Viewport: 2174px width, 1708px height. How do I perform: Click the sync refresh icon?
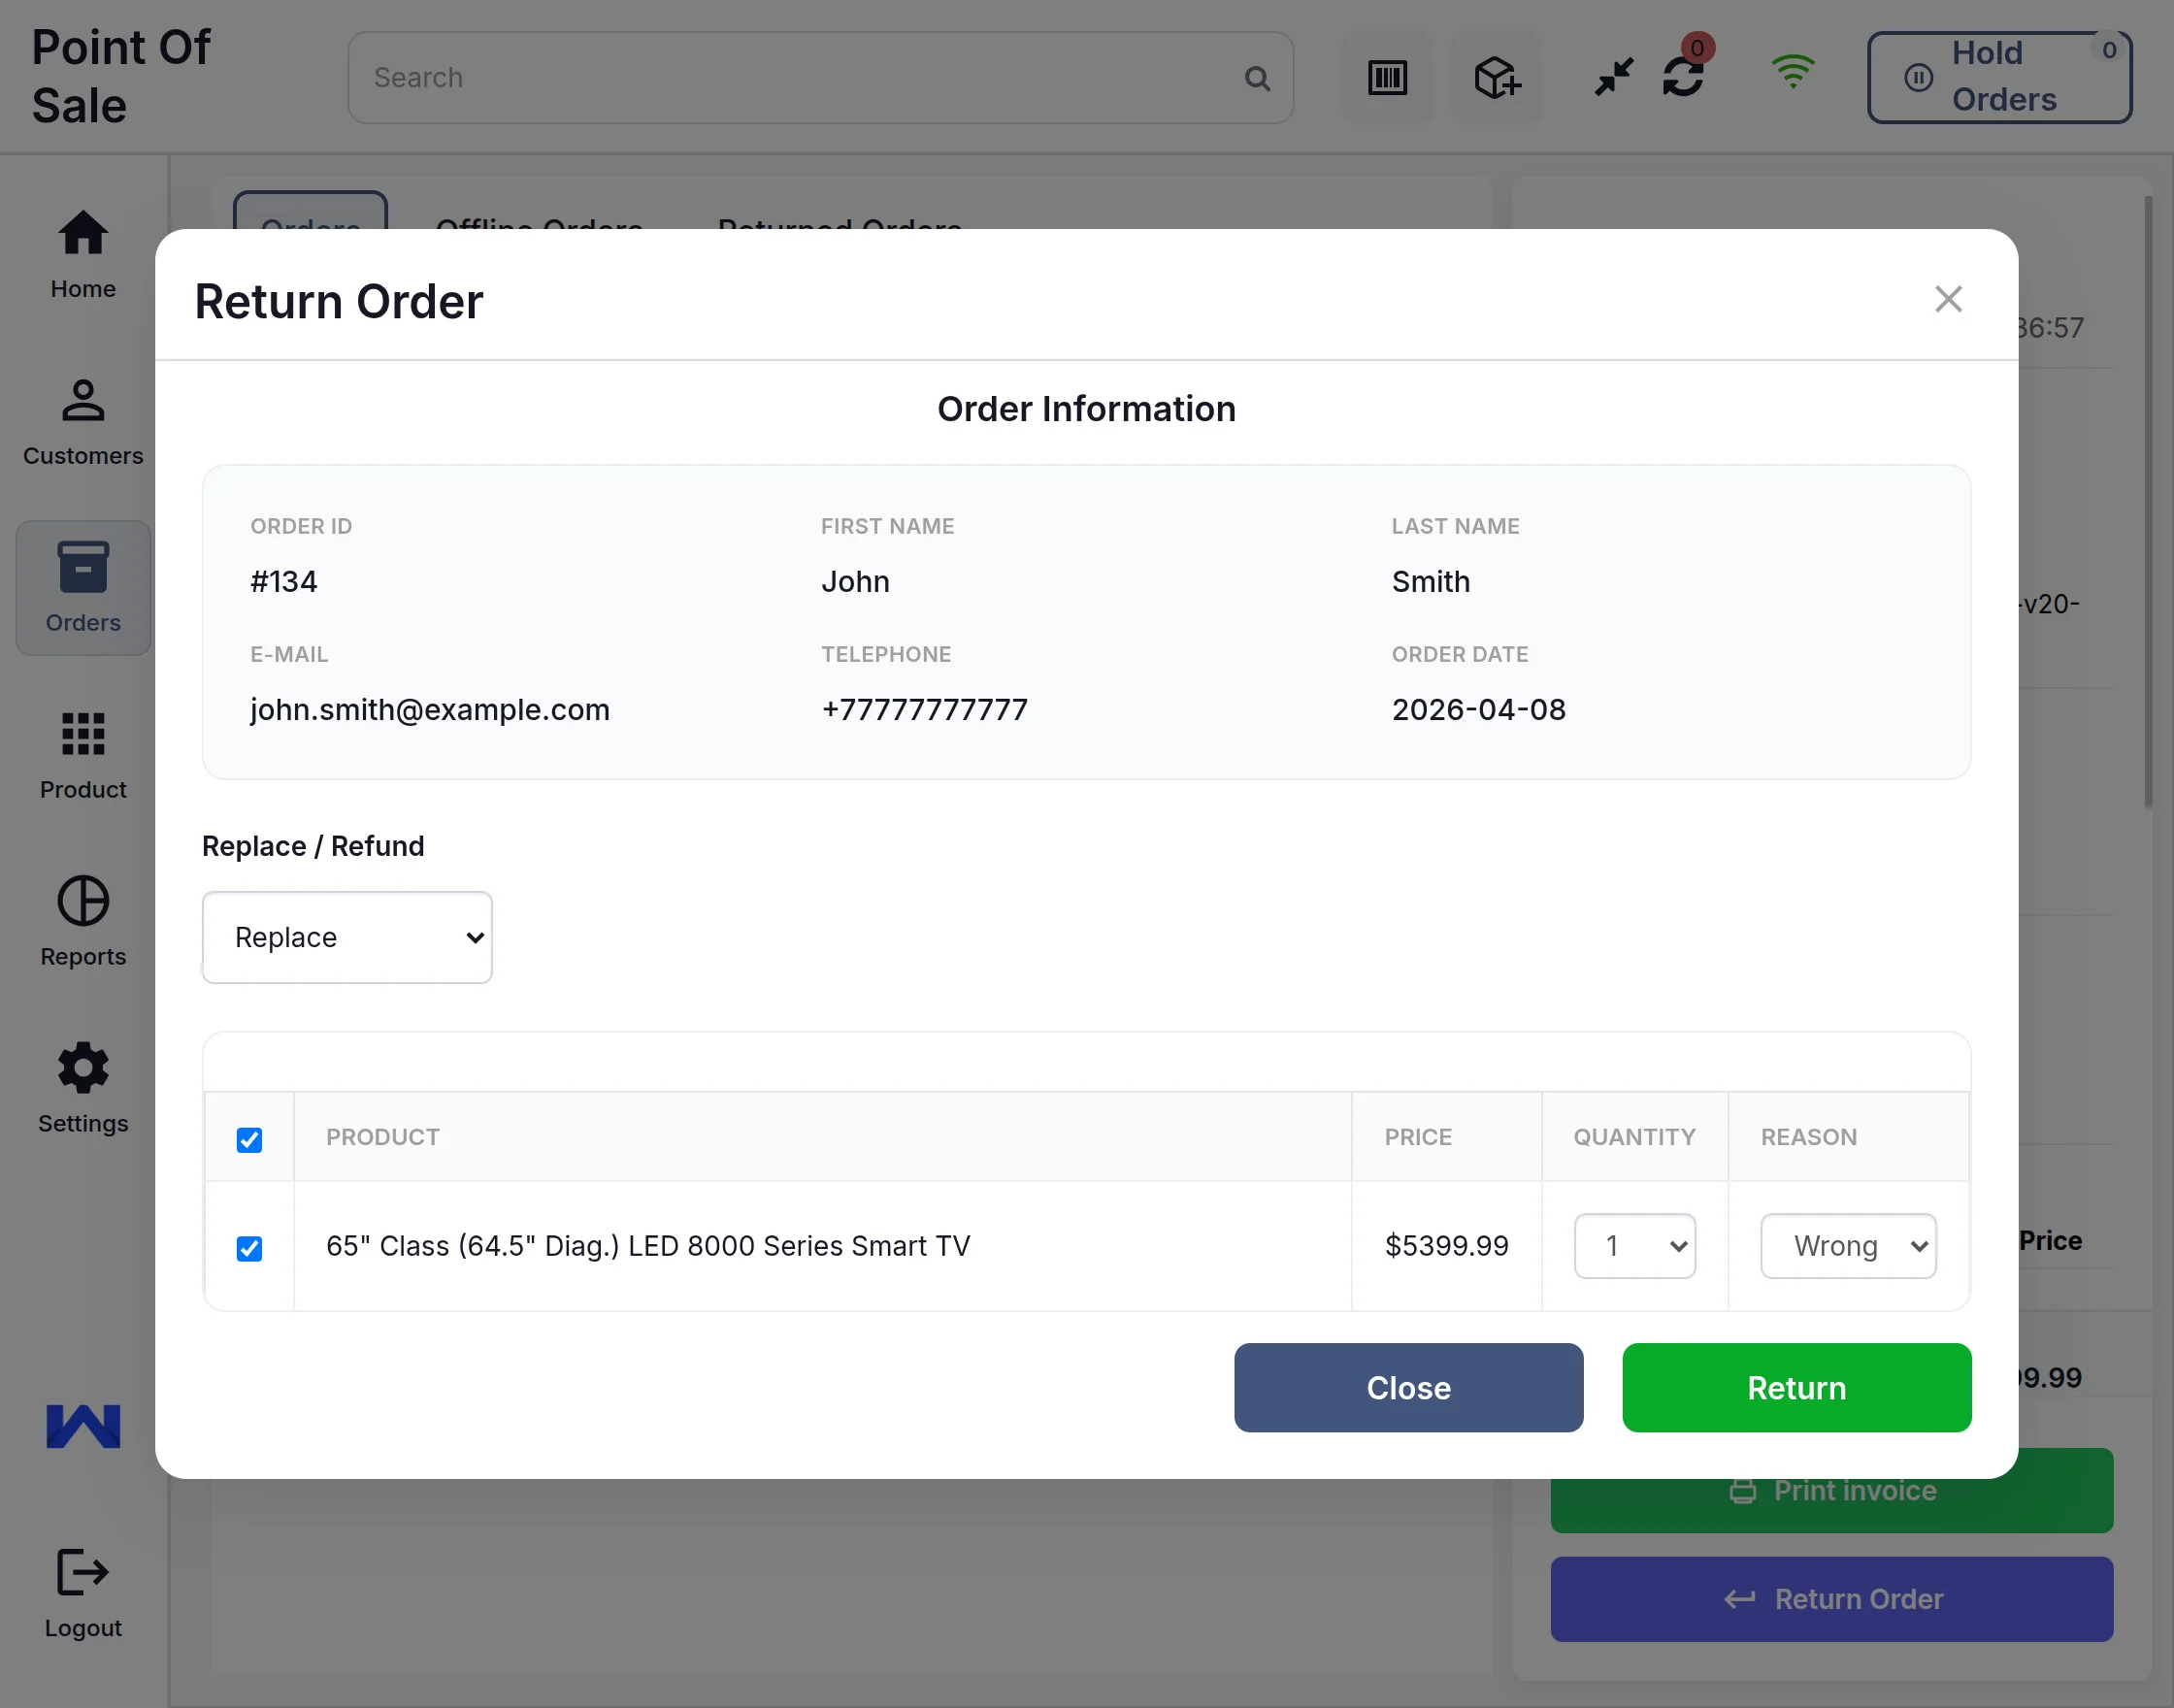1683,77
